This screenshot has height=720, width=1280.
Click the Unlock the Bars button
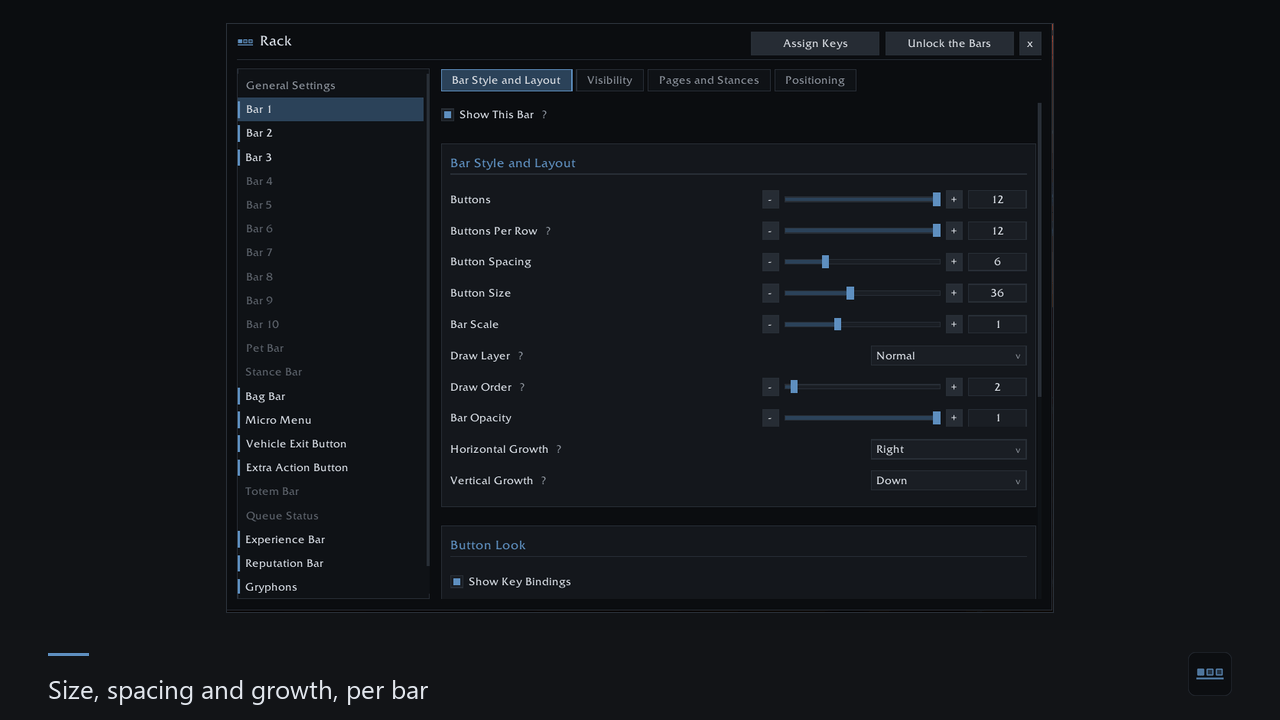[x=949, y=43]
